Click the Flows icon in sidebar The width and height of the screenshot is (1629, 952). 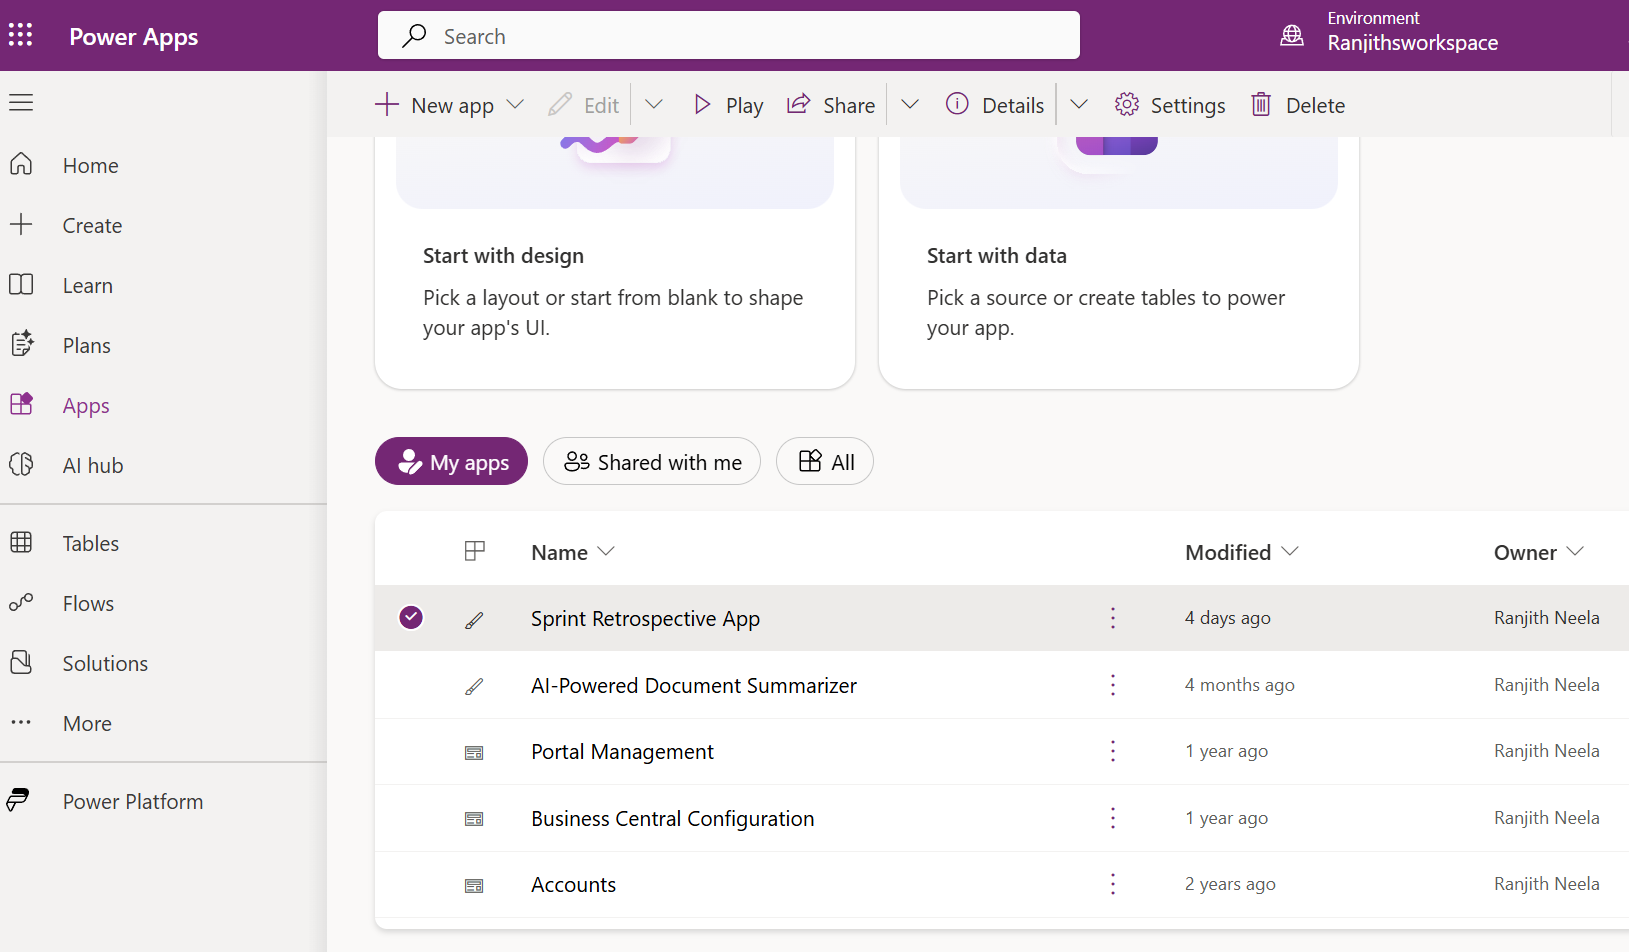click(x=22, y=603)
